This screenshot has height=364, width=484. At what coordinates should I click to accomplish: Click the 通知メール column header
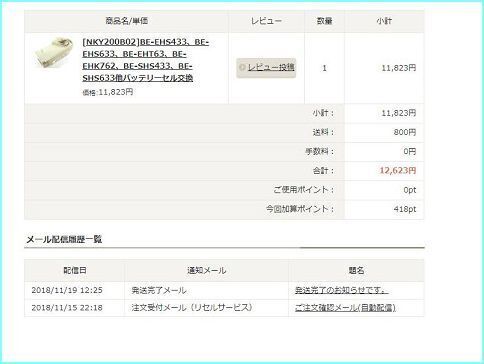[206, 270]
